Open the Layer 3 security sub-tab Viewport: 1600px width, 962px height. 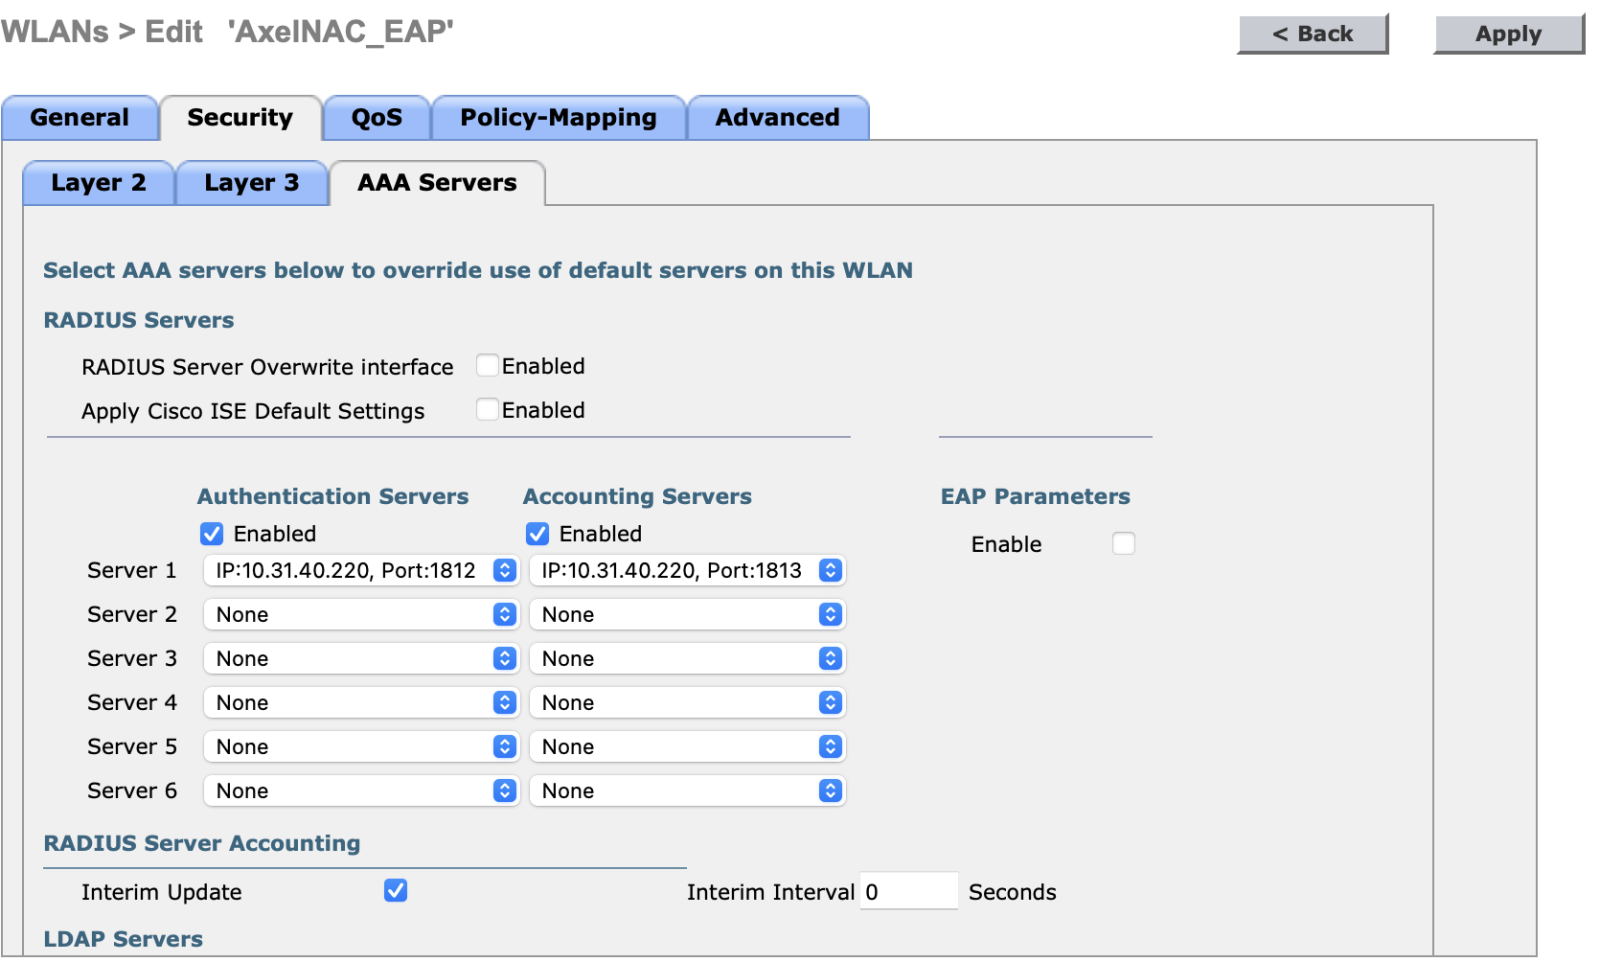tap(251, 183)
